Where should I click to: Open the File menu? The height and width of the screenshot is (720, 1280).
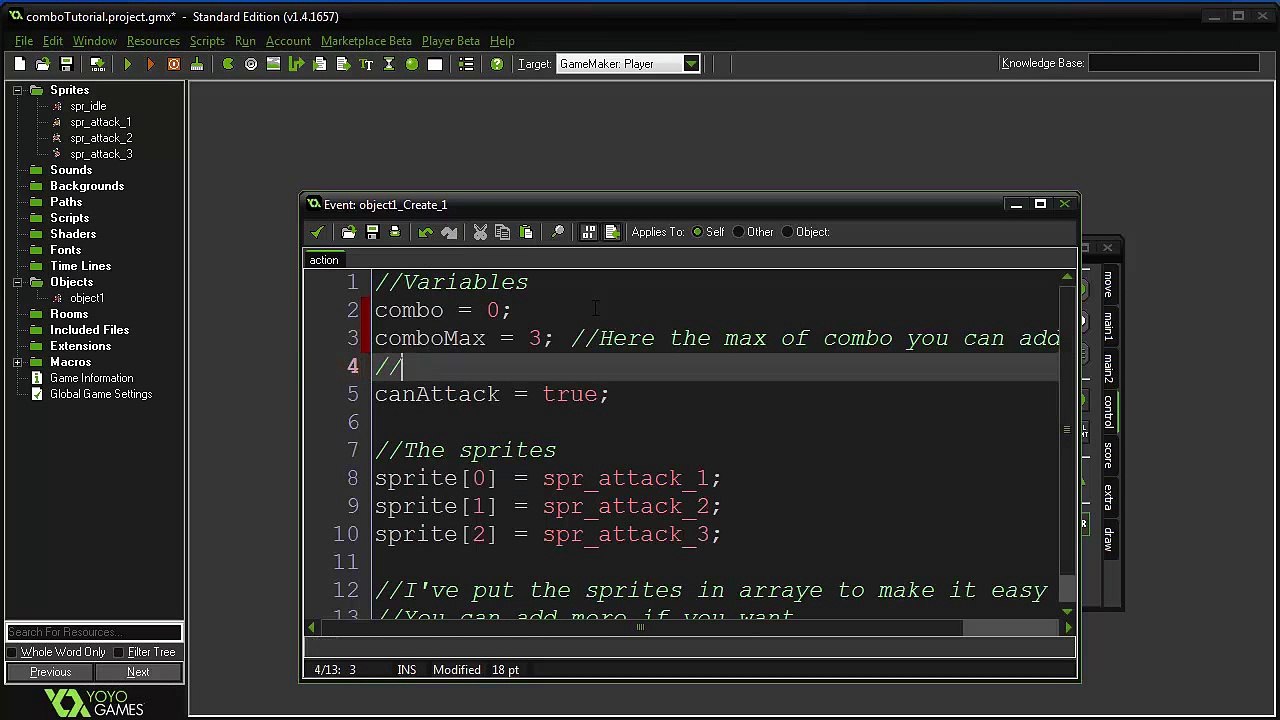coord(24,41)
